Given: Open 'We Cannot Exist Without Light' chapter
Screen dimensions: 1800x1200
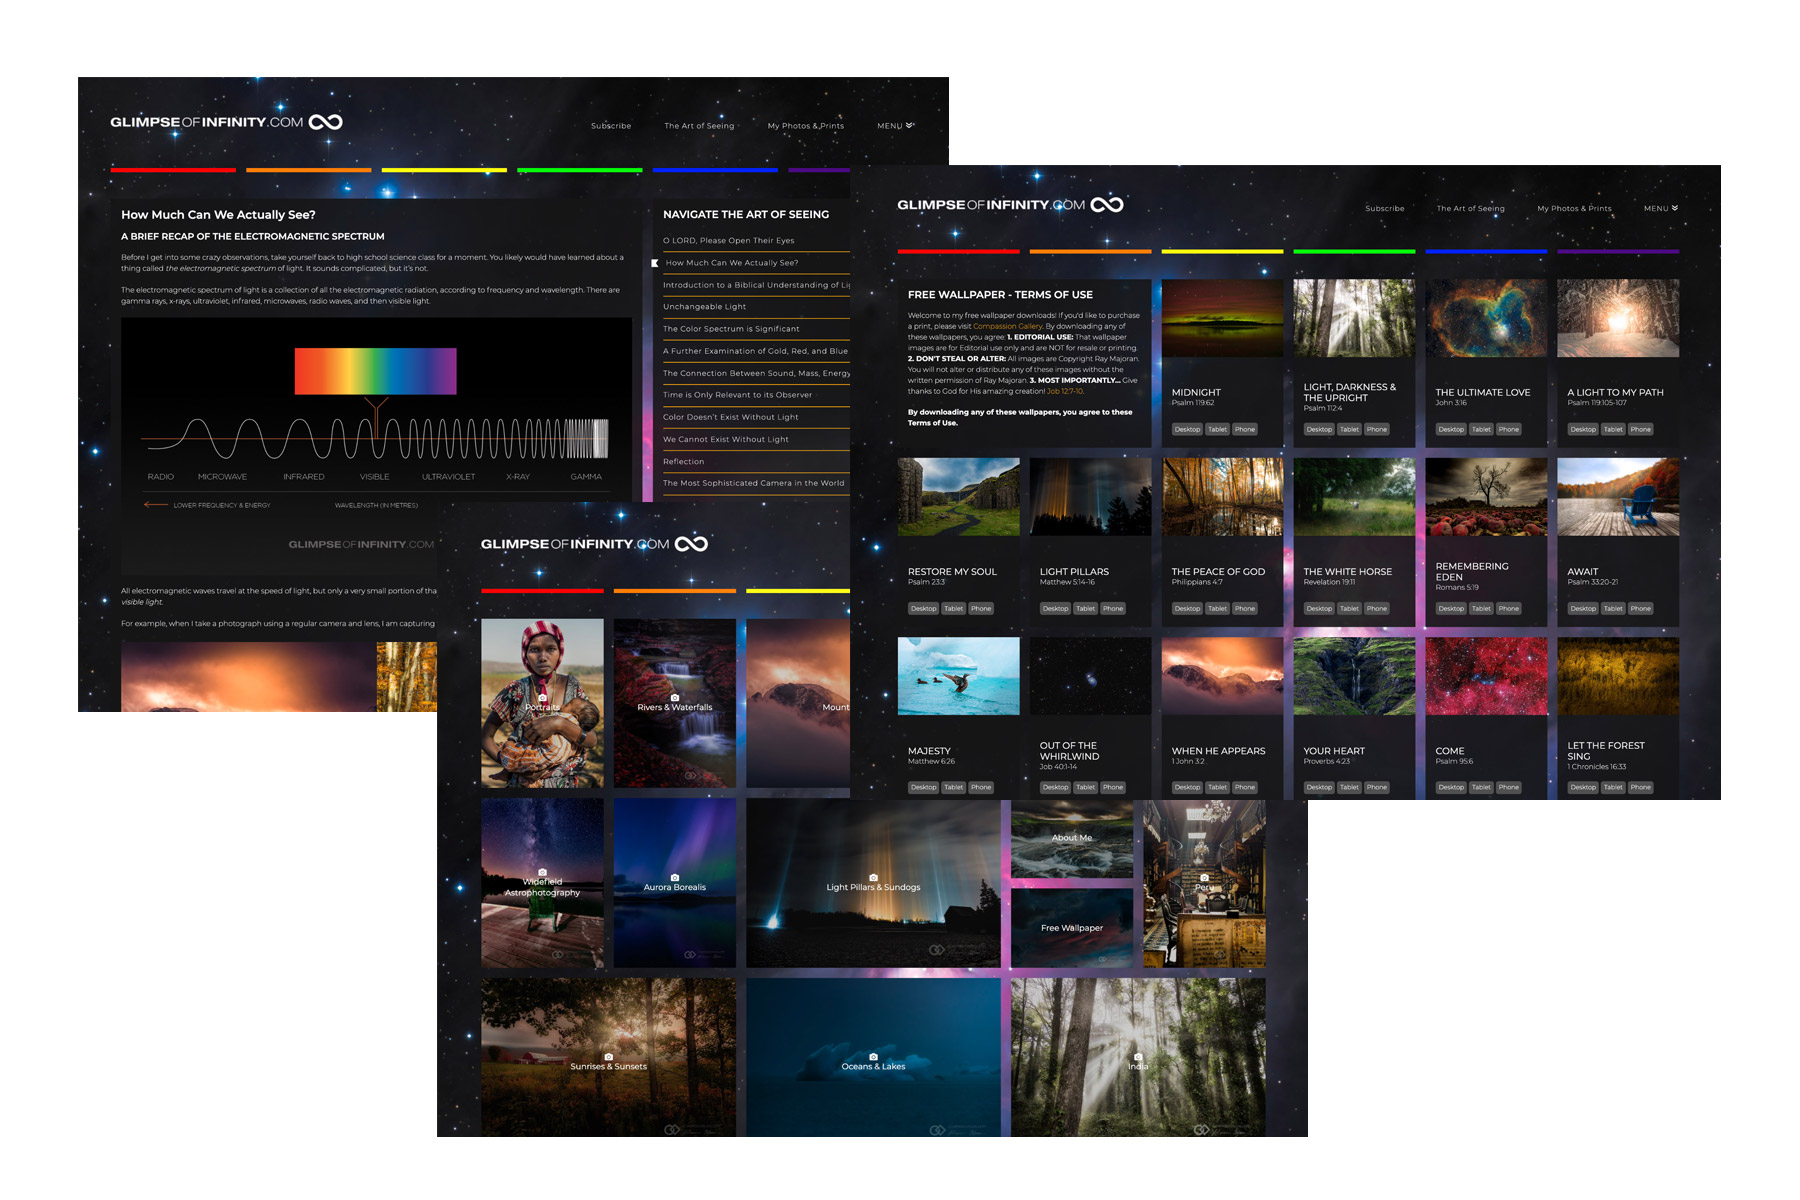Looking at the screenshot, I should (726, 439).
